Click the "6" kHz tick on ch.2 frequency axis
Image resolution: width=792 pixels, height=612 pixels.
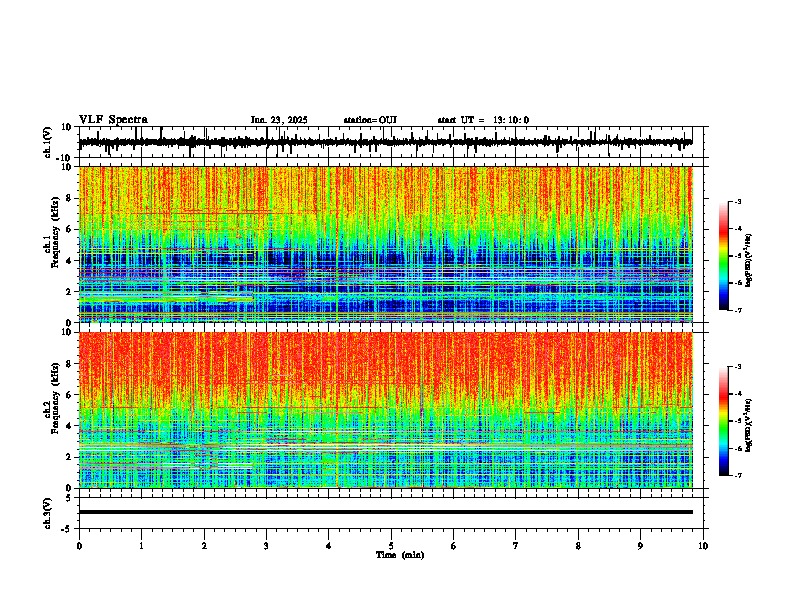70,395
